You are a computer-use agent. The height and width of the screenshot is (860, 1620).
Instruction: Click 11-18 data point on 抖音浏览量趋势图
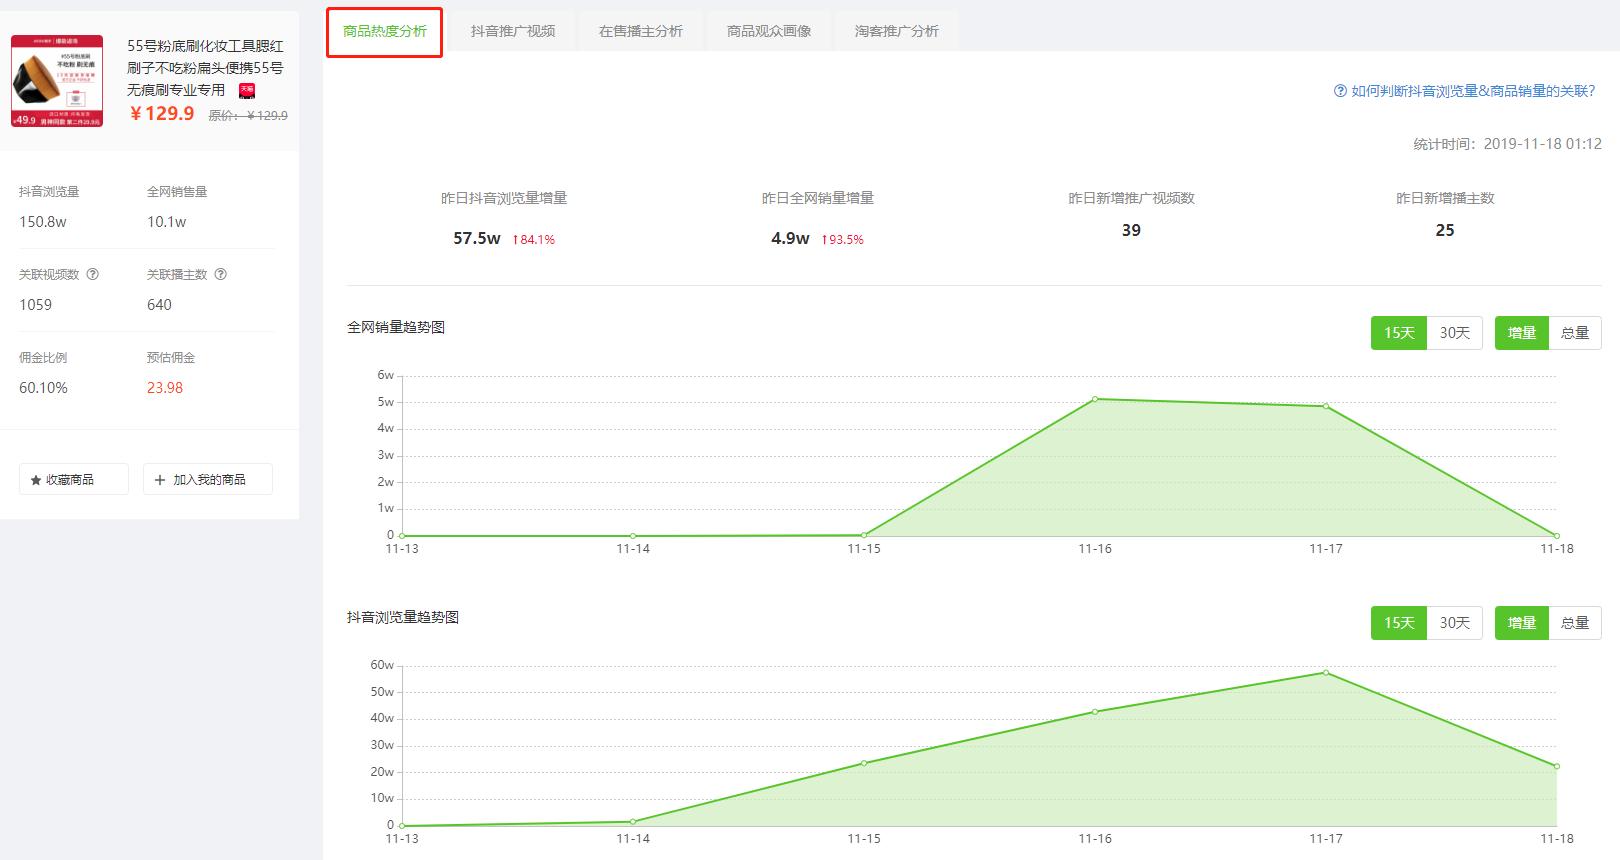[x=1557, y=766]
